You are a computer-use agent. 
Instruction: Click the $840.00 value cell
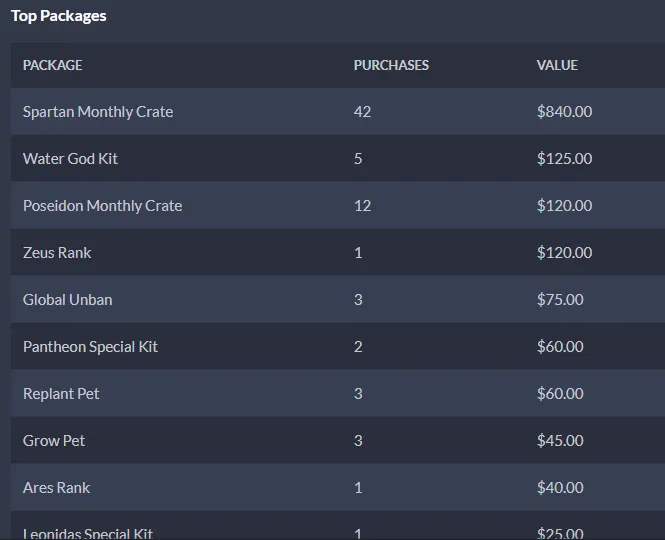tap(564, 112)
